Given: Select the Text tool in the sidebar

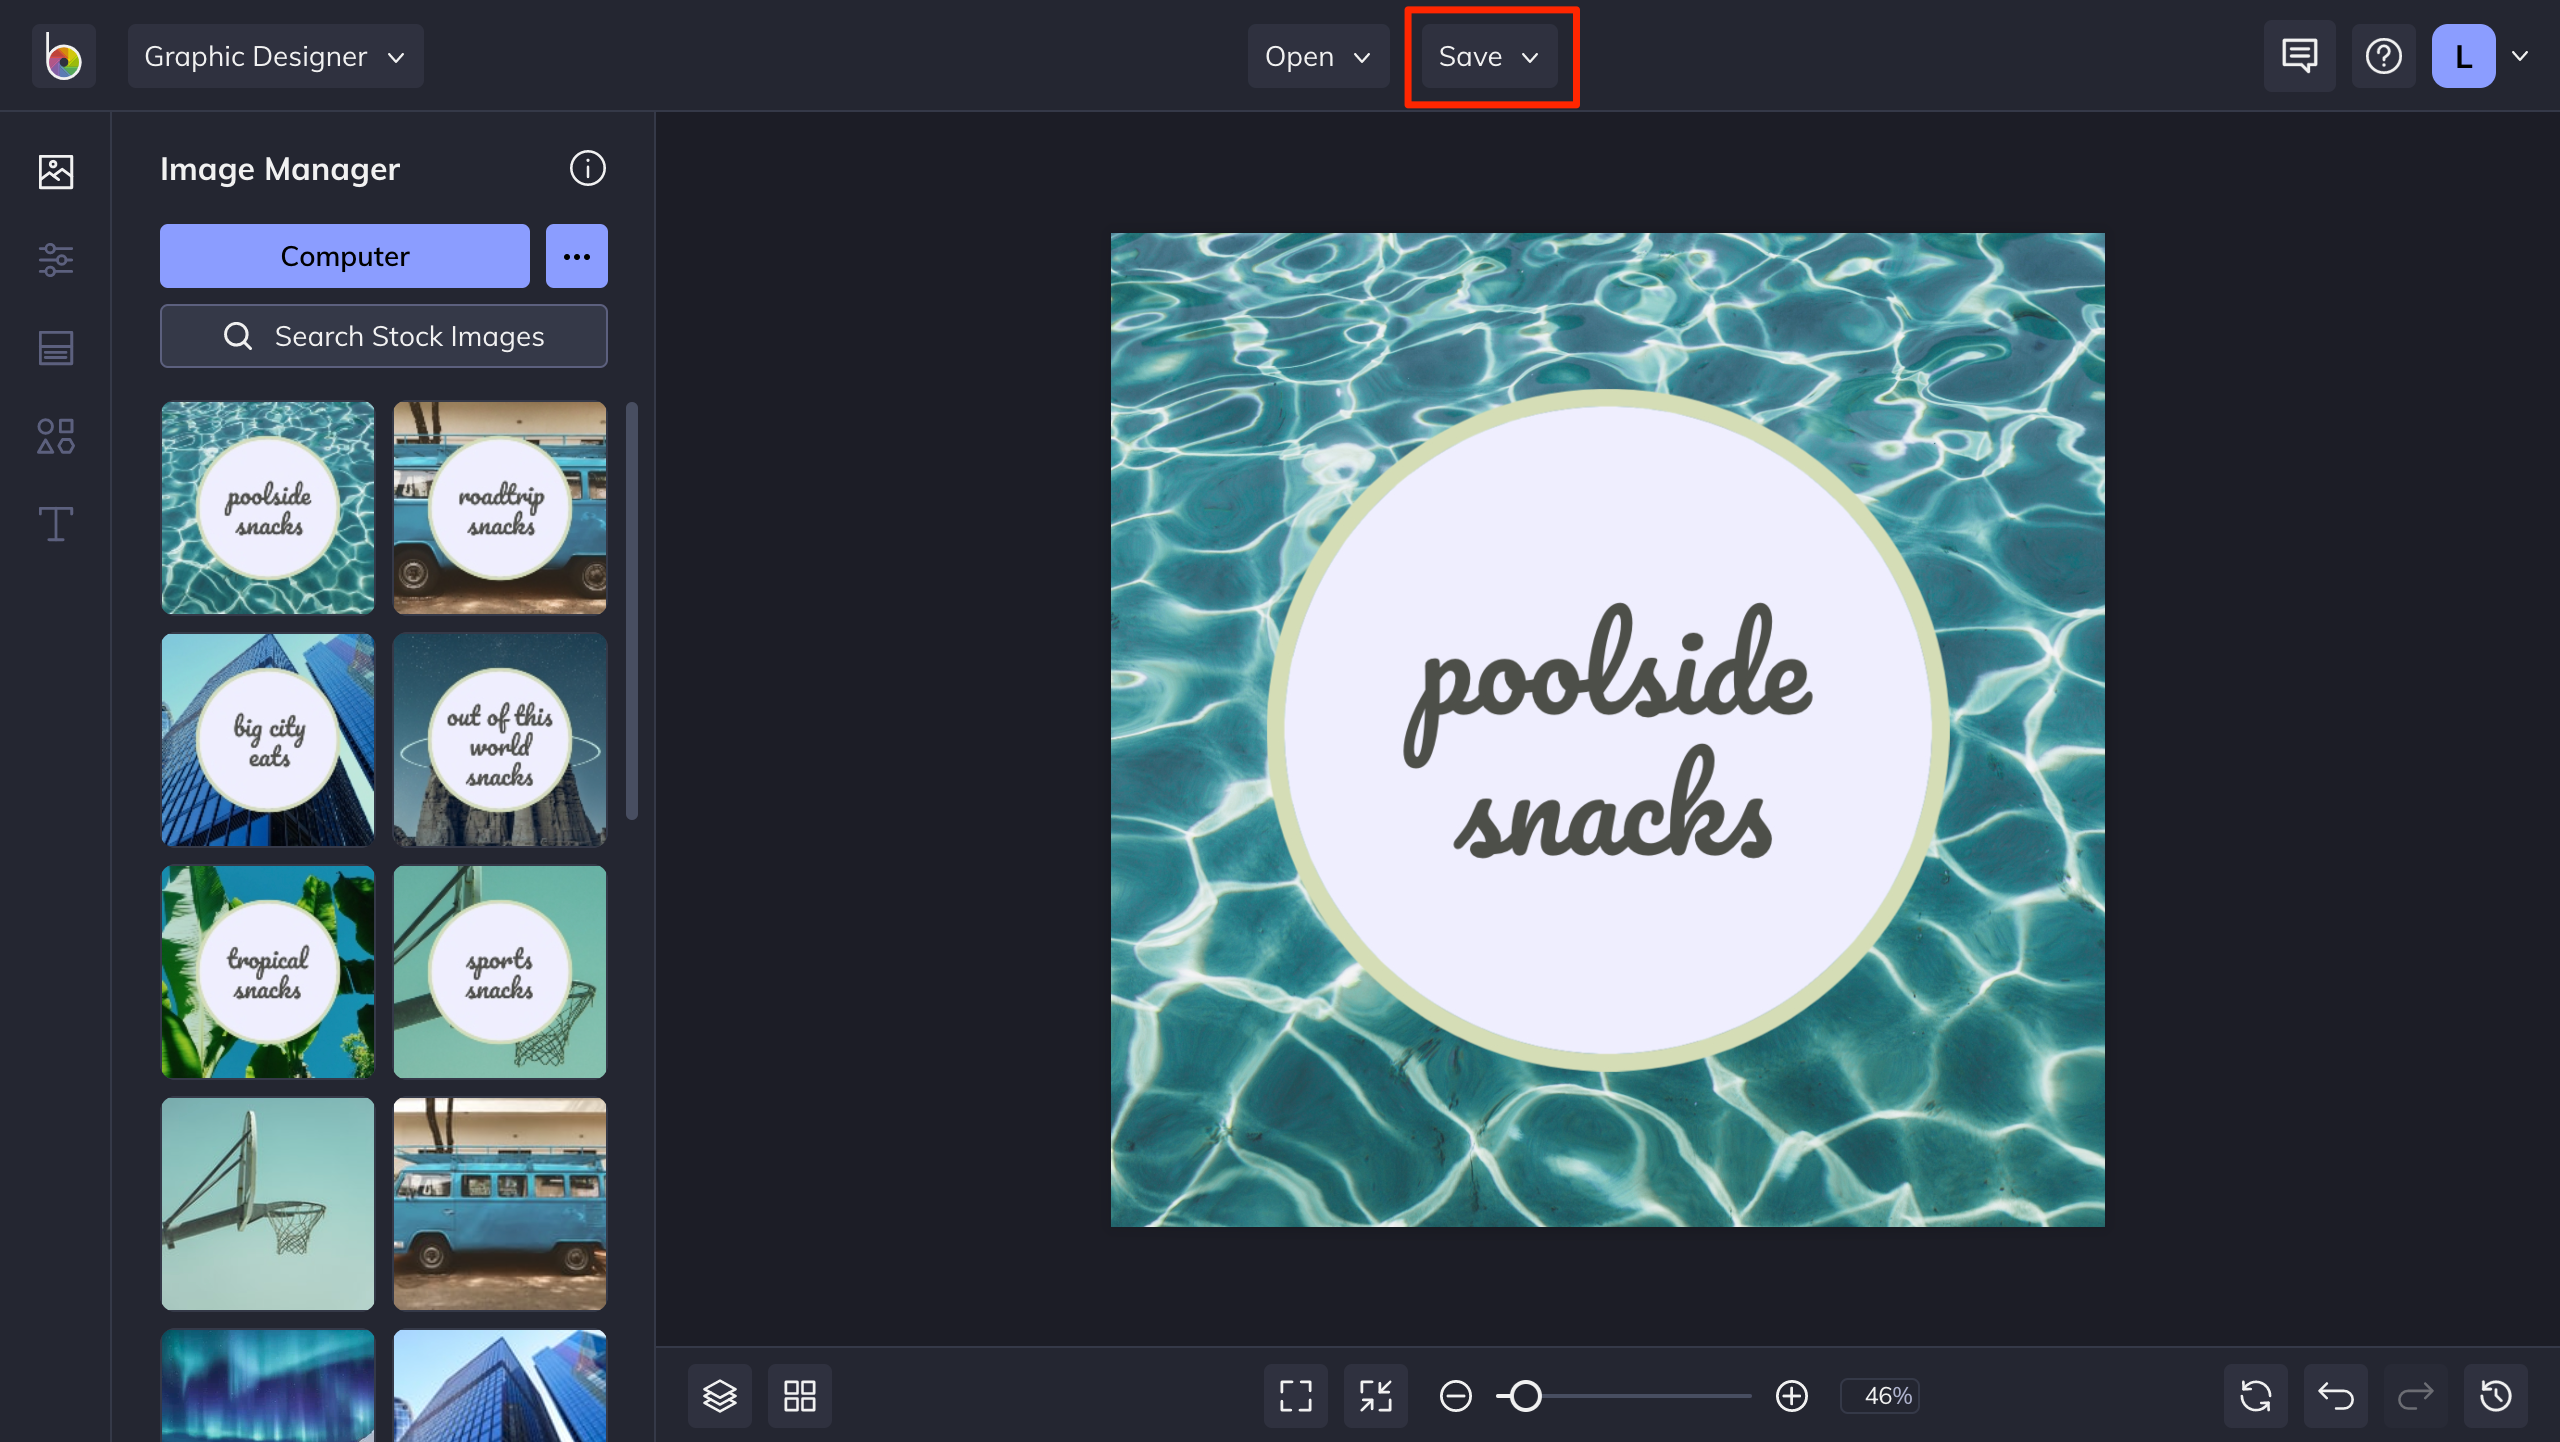Looking at the screenshot, I should pyautogui.click(x=55, y=524).
